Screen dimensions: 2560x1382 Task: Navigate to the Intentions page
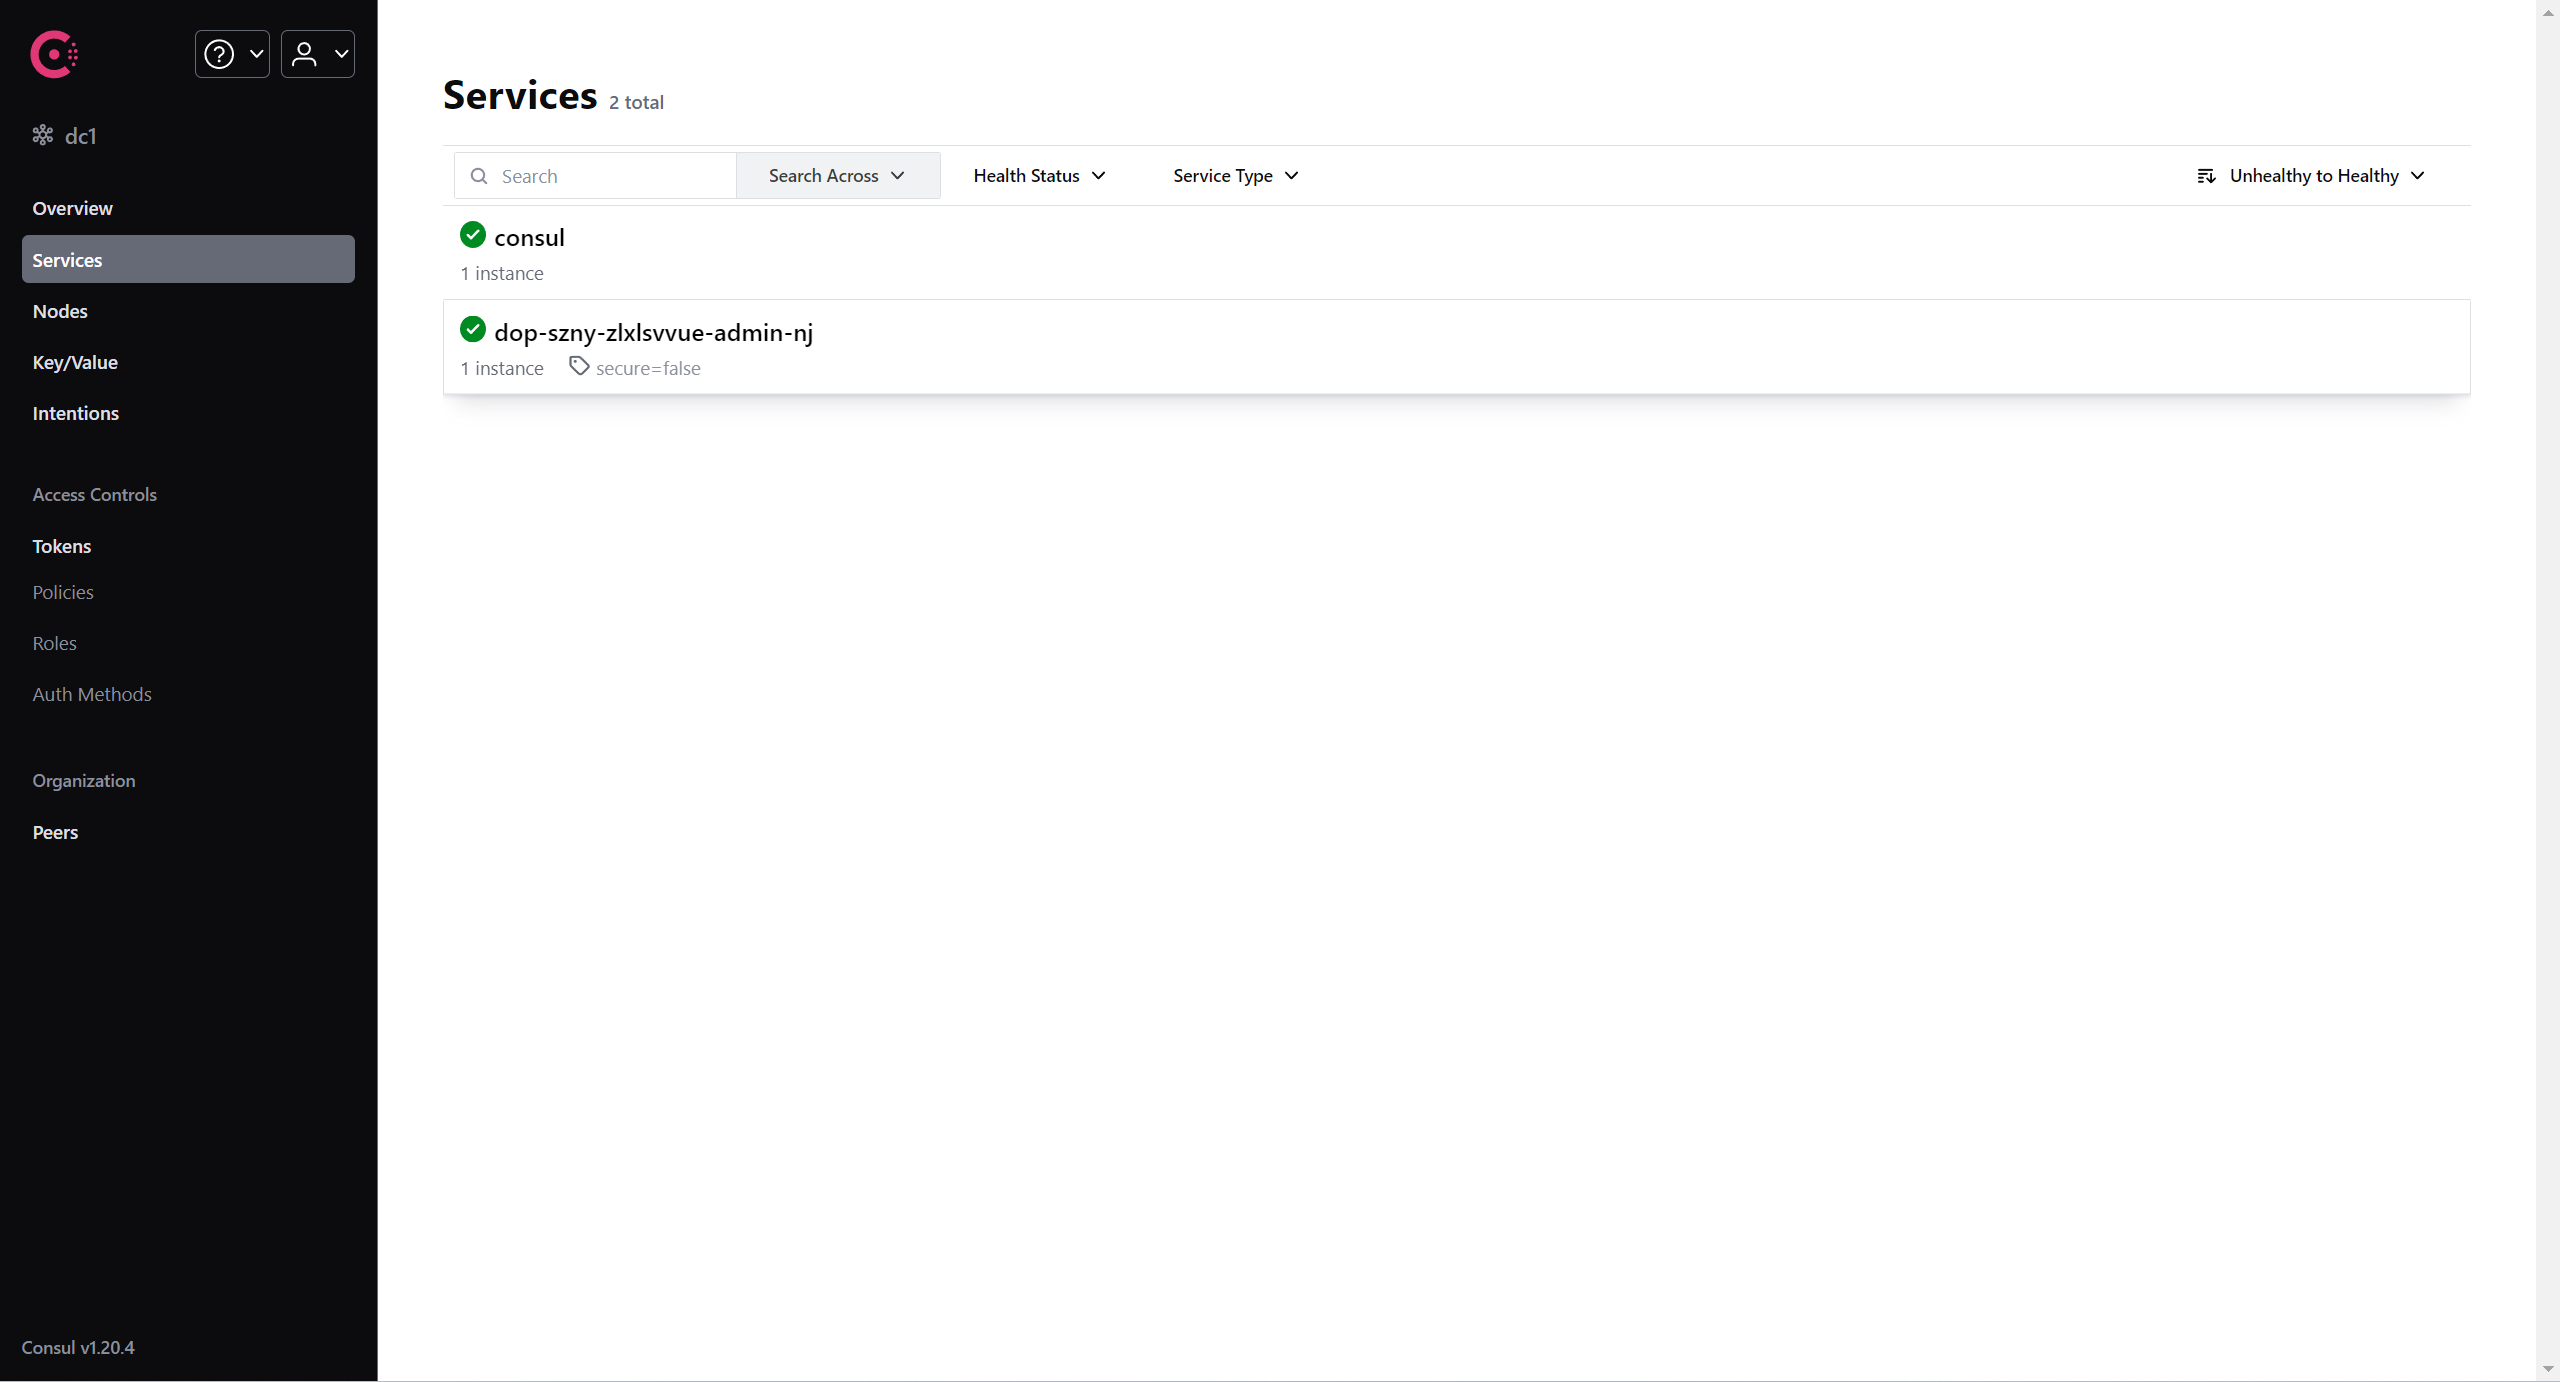click(75, 413)
